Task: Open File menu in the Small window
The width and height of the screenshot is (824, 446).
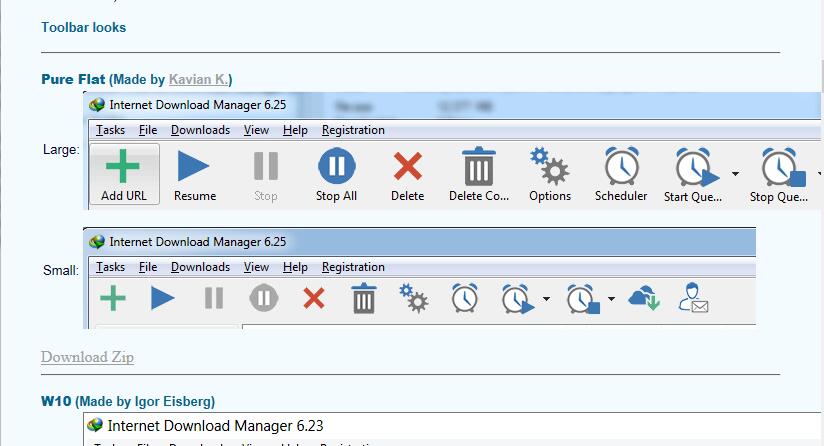Action: [x=148, y=267]
